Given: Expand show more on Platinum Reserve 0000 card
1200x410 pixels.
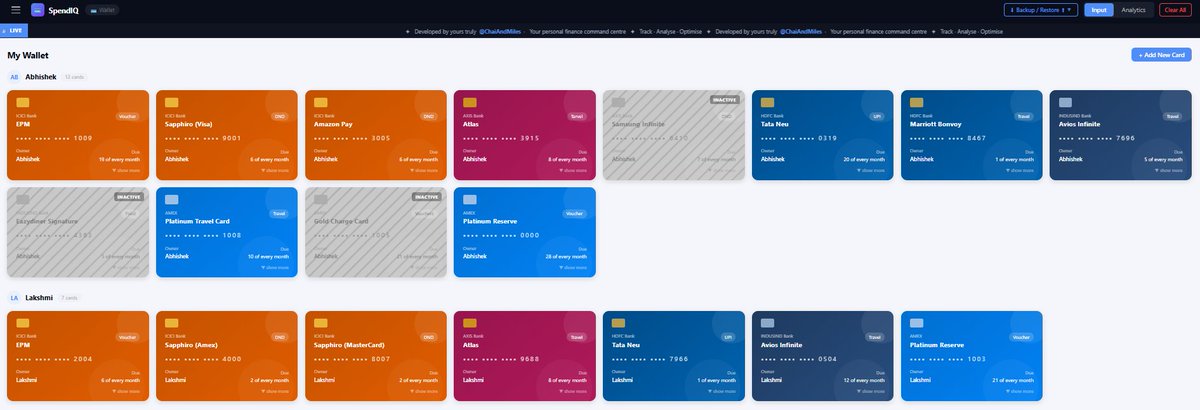Looking at the screenshot, I should pyautogui.click(x=574, y=268).
